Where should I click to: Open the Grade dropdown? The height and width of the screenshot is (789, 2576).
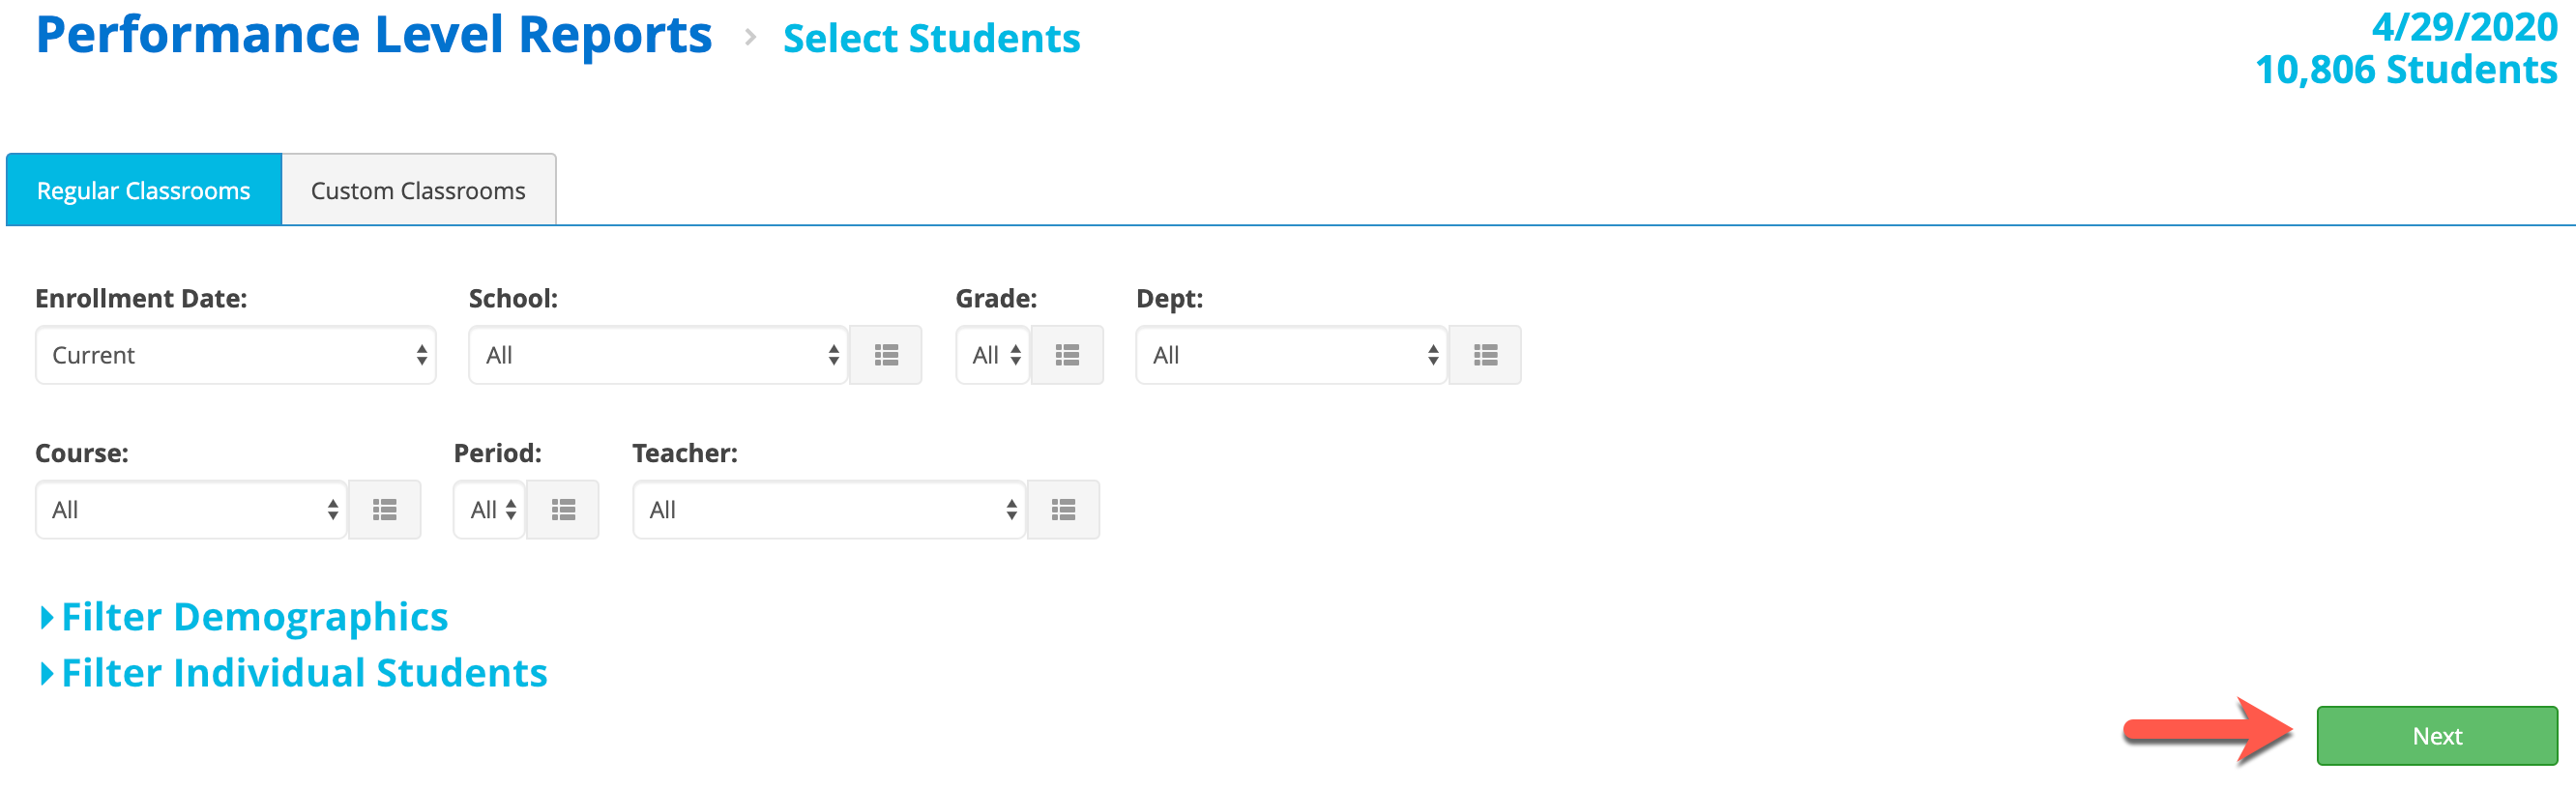(993, 355)
